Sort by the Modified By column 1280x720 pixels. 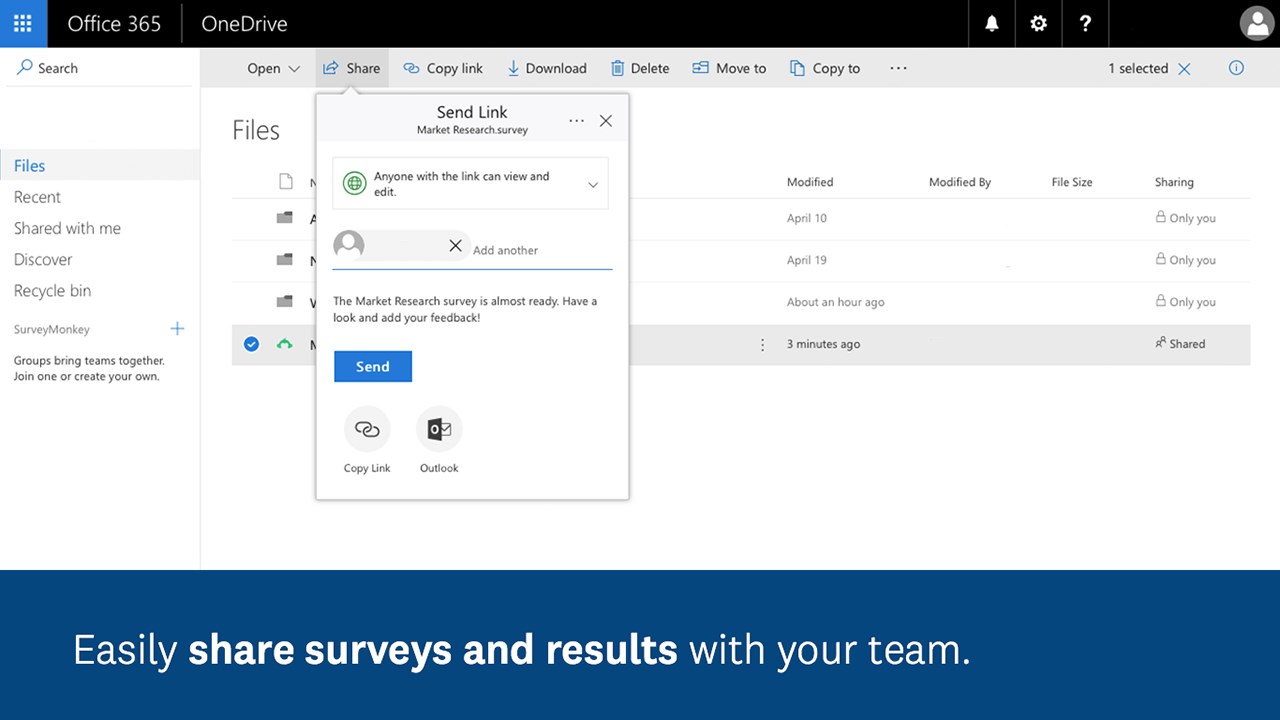(x=960, y=182)
